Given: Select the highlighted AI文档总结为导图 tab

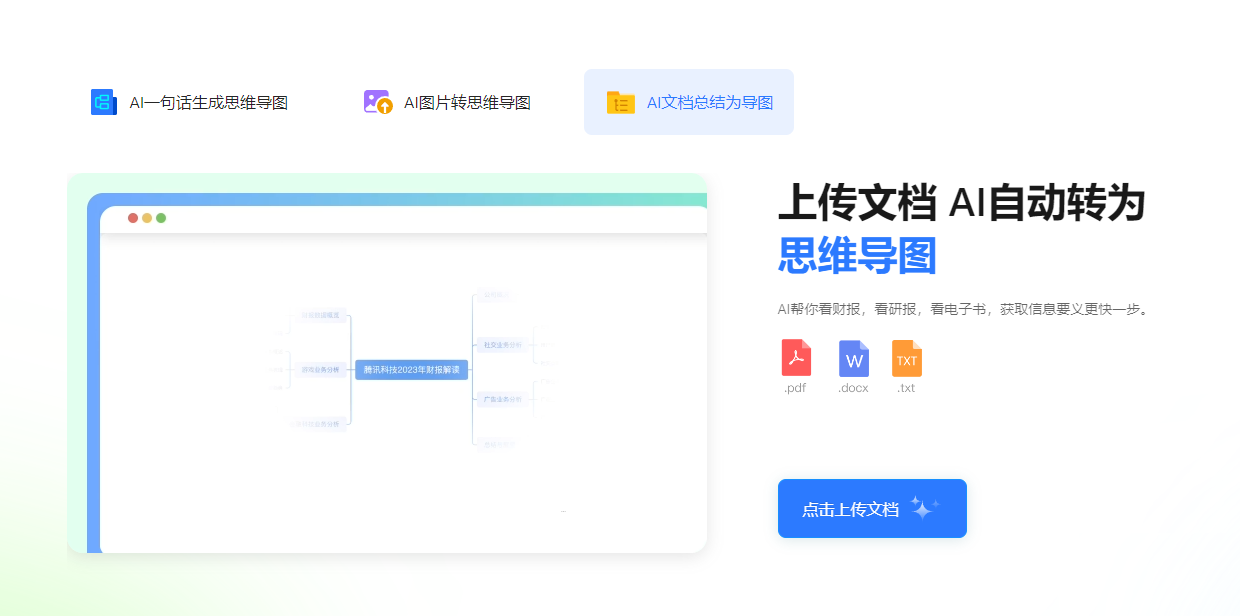Looking at the screenshot, I should (x=689, y=102).
